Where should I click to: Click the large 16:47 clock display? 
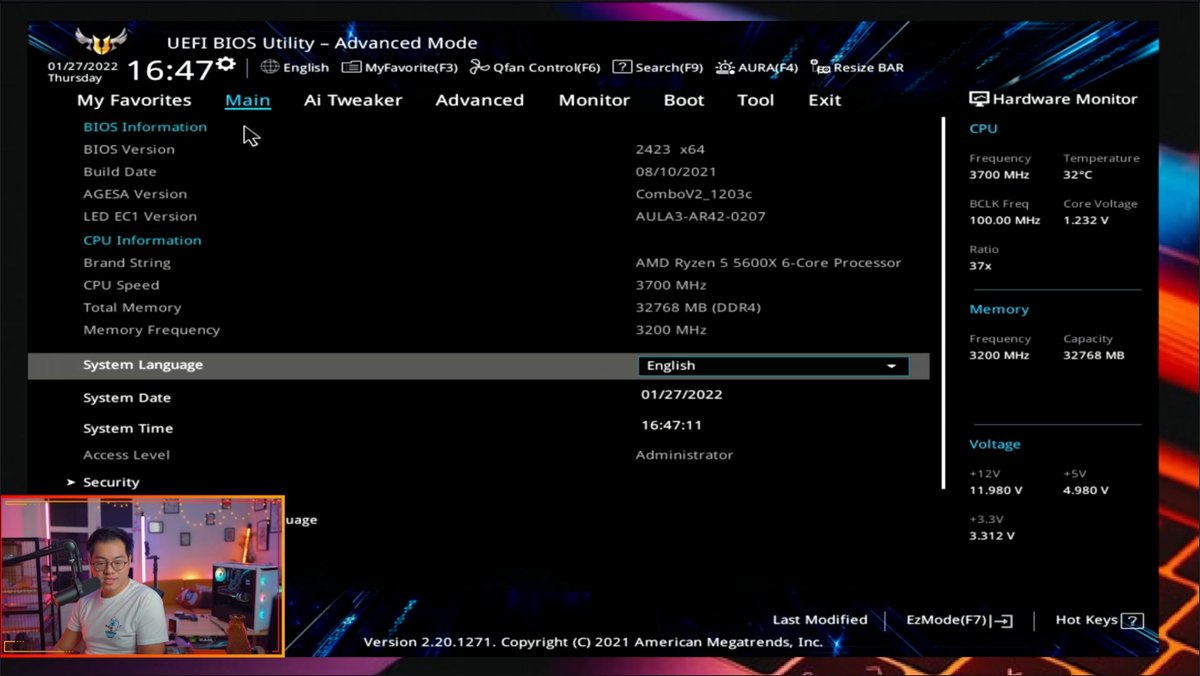(x=170, y=70)
